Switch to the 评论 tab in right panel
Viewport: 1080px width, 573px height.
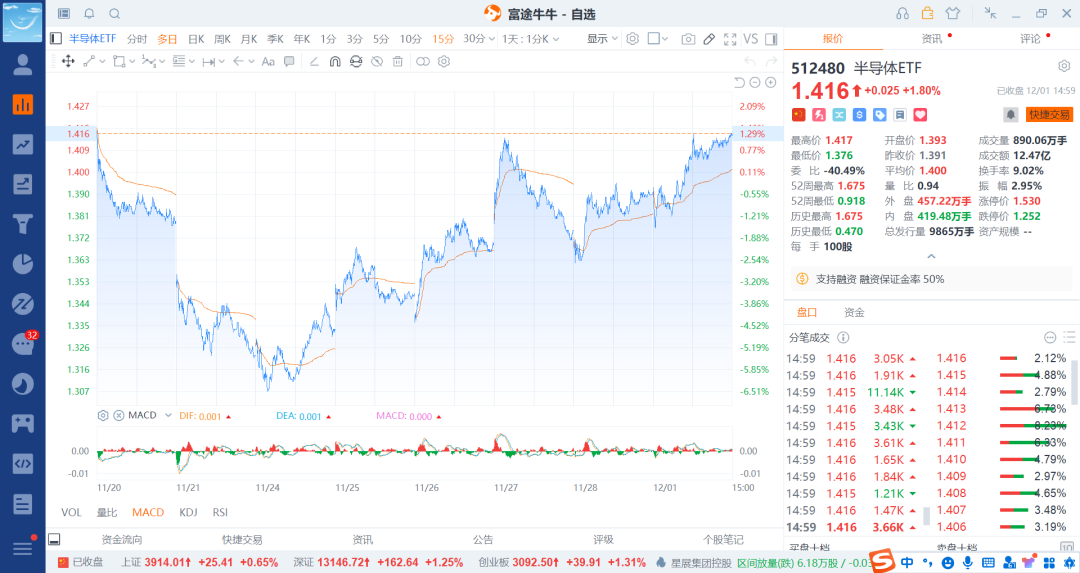click(1030, 39)
